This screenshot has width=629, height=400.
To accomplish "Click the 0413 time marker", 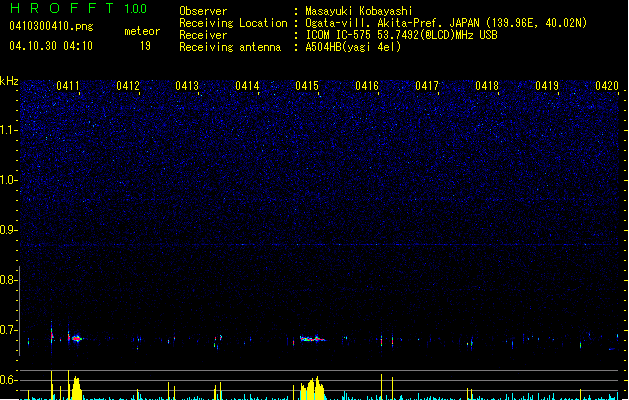I will pyautogui.click(x=187, y=87).
